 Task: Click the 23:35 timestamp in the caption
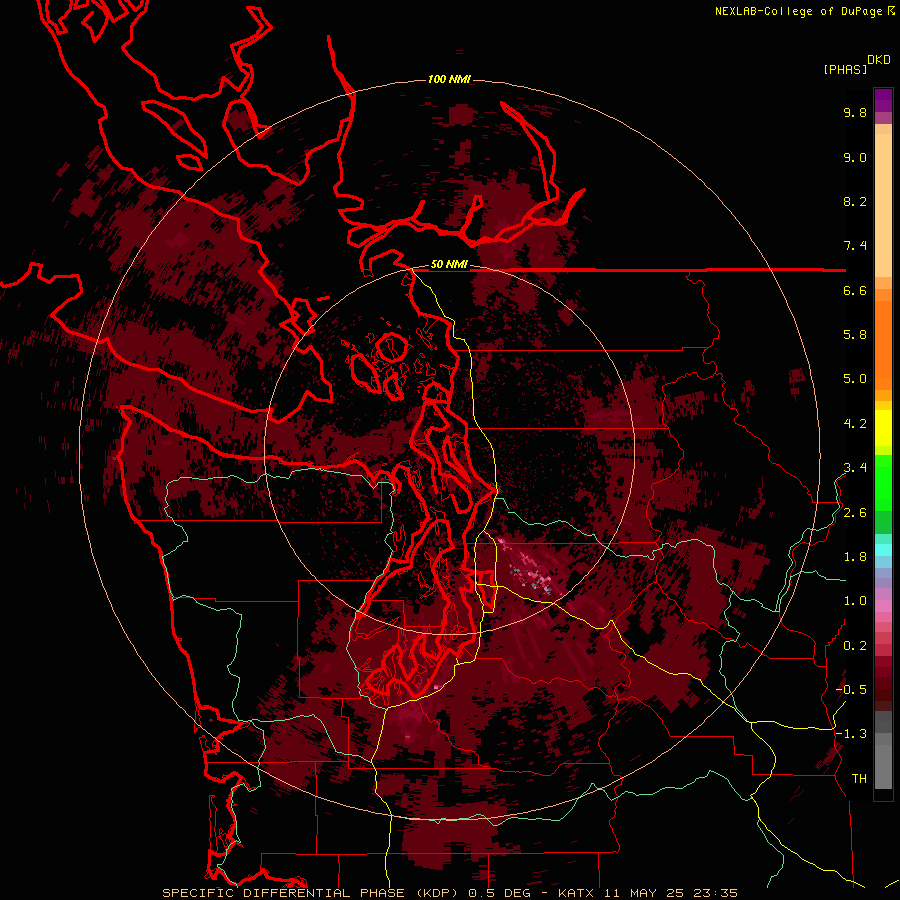tap(718, 893)
